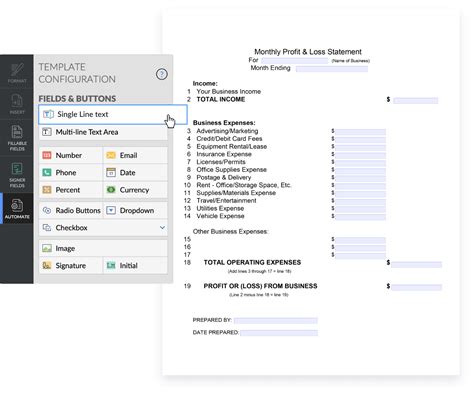Add a Number field
The width and height of the screenshot is (474, 395).
pyautogui.click(x=70, y=155)
